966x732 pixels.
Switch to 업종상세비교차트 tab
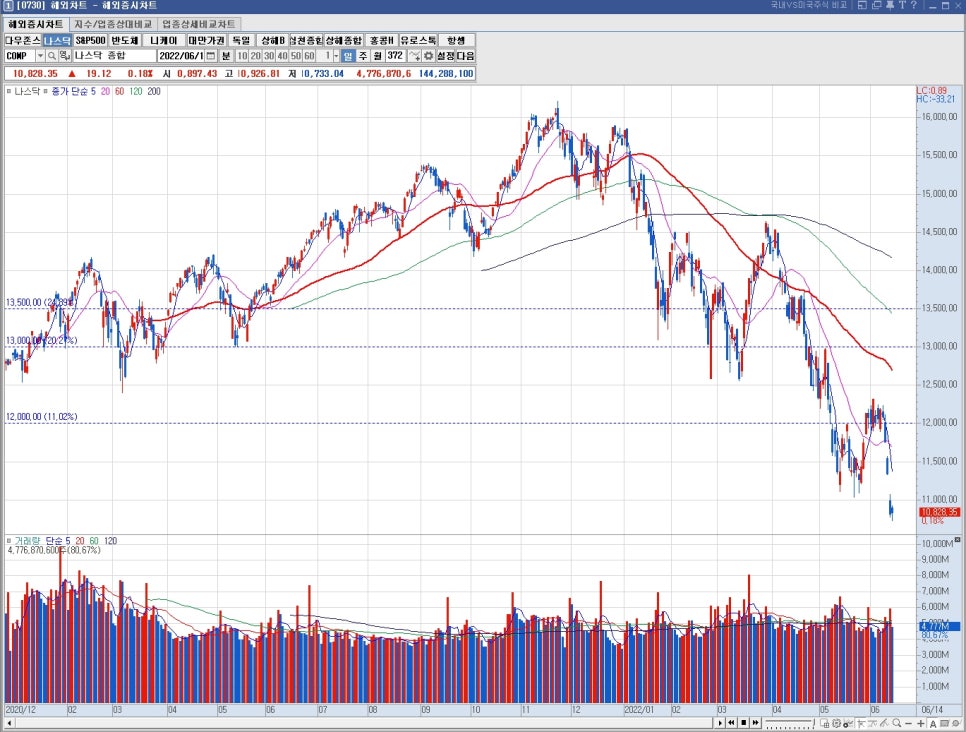click(199, 24)
